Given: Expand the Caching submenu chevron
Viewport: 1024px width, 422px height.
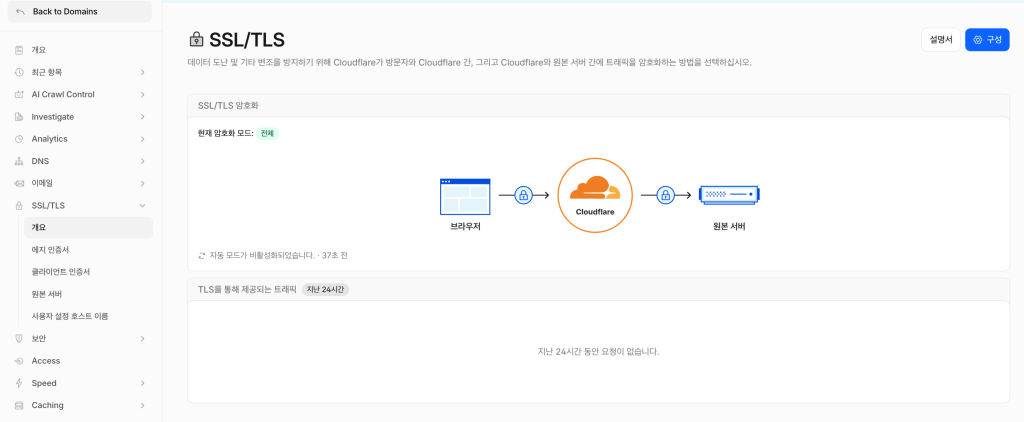Looking at the screenshot, I should 142,405.
